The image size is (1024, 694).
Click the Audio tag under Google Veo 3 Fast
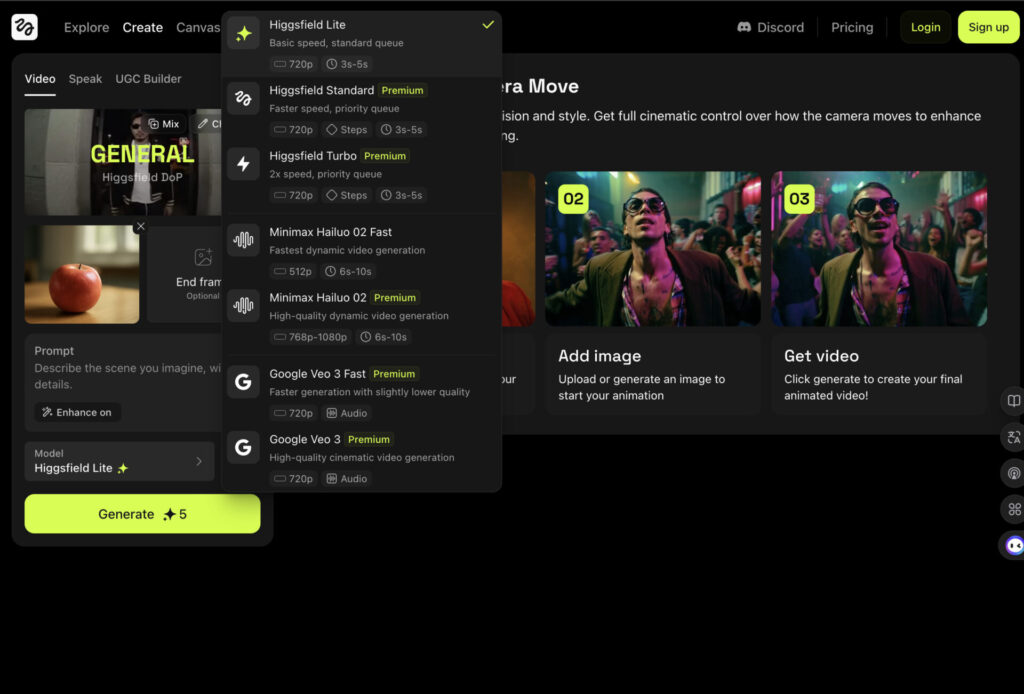tap(347, 413)
